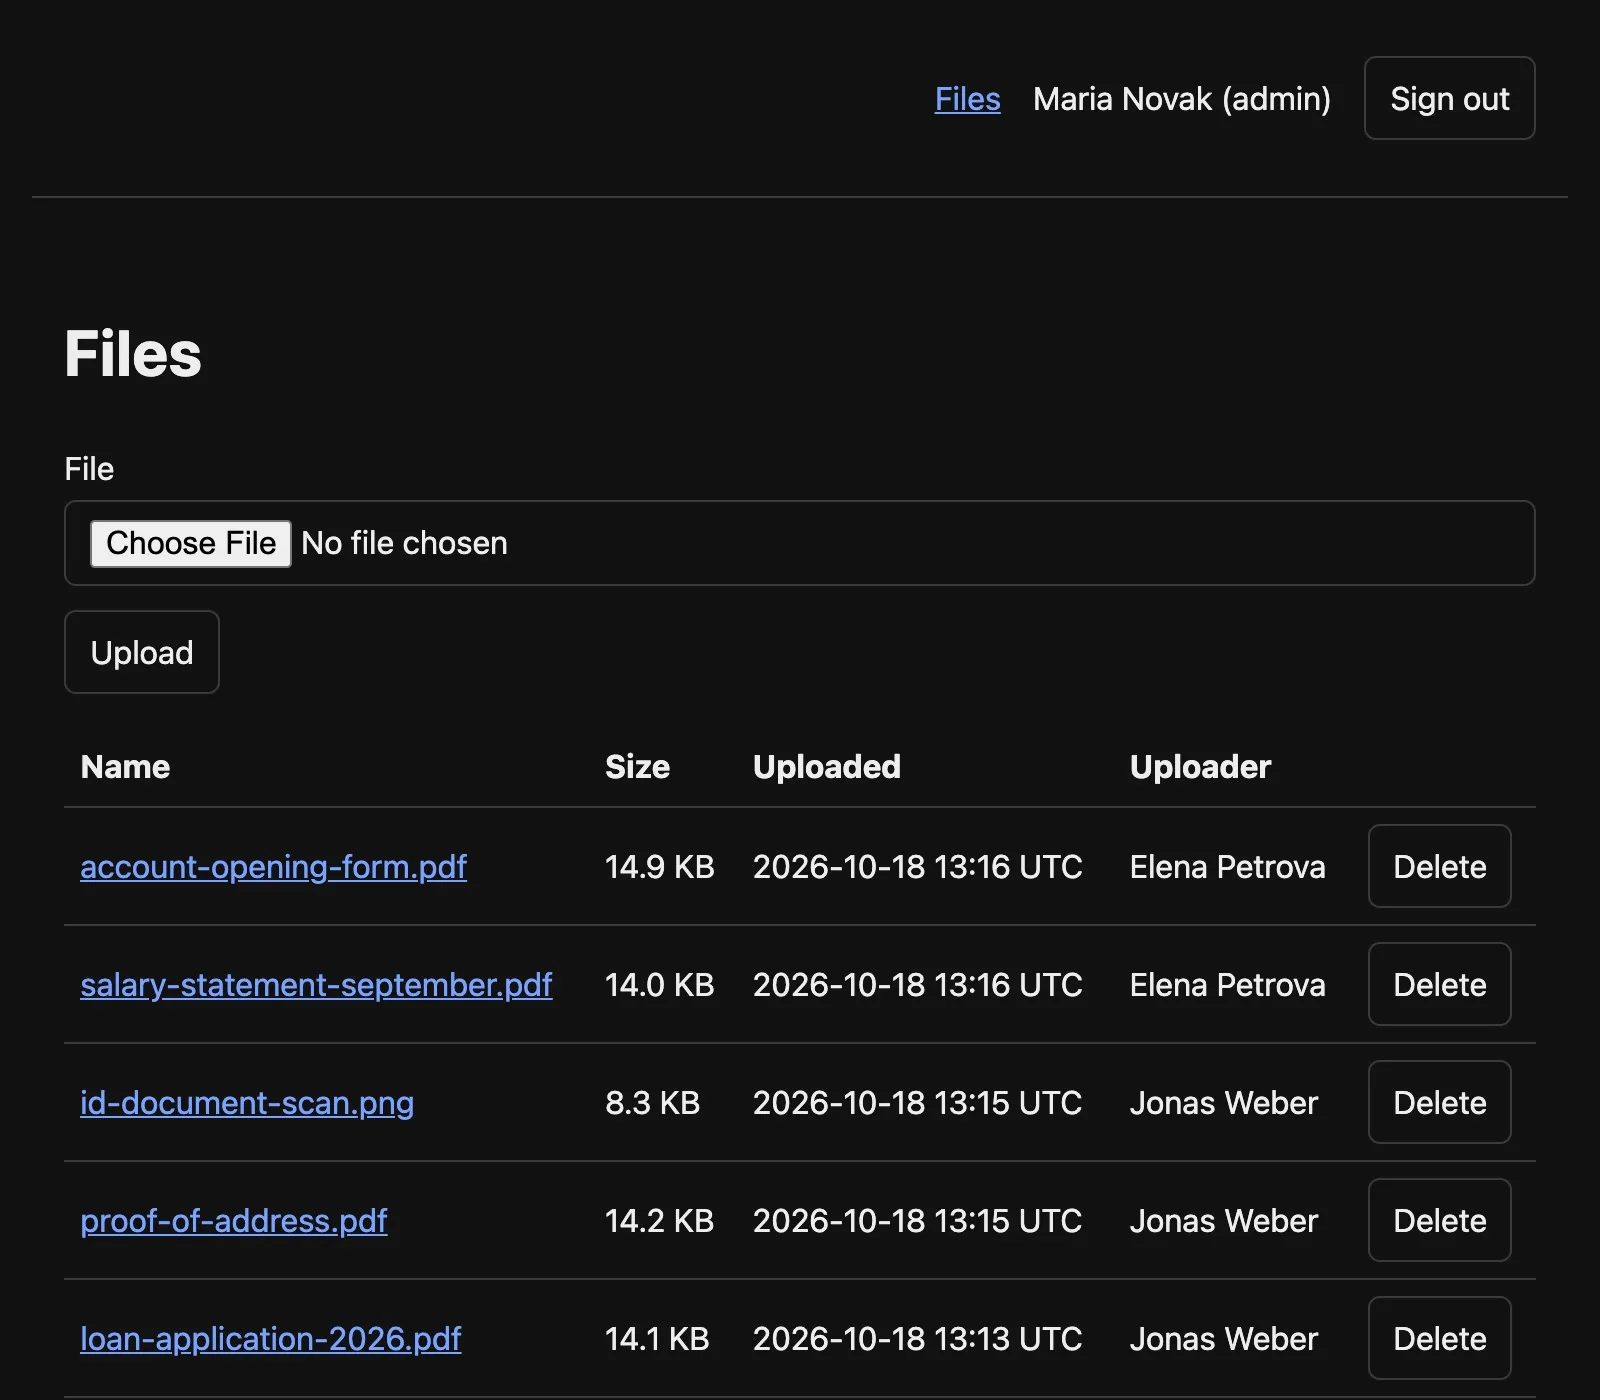Image resolution: width=1600 pixels, height=1400 pixels.
Task: Click the Uploader column header
Action: click(1200, 766)
